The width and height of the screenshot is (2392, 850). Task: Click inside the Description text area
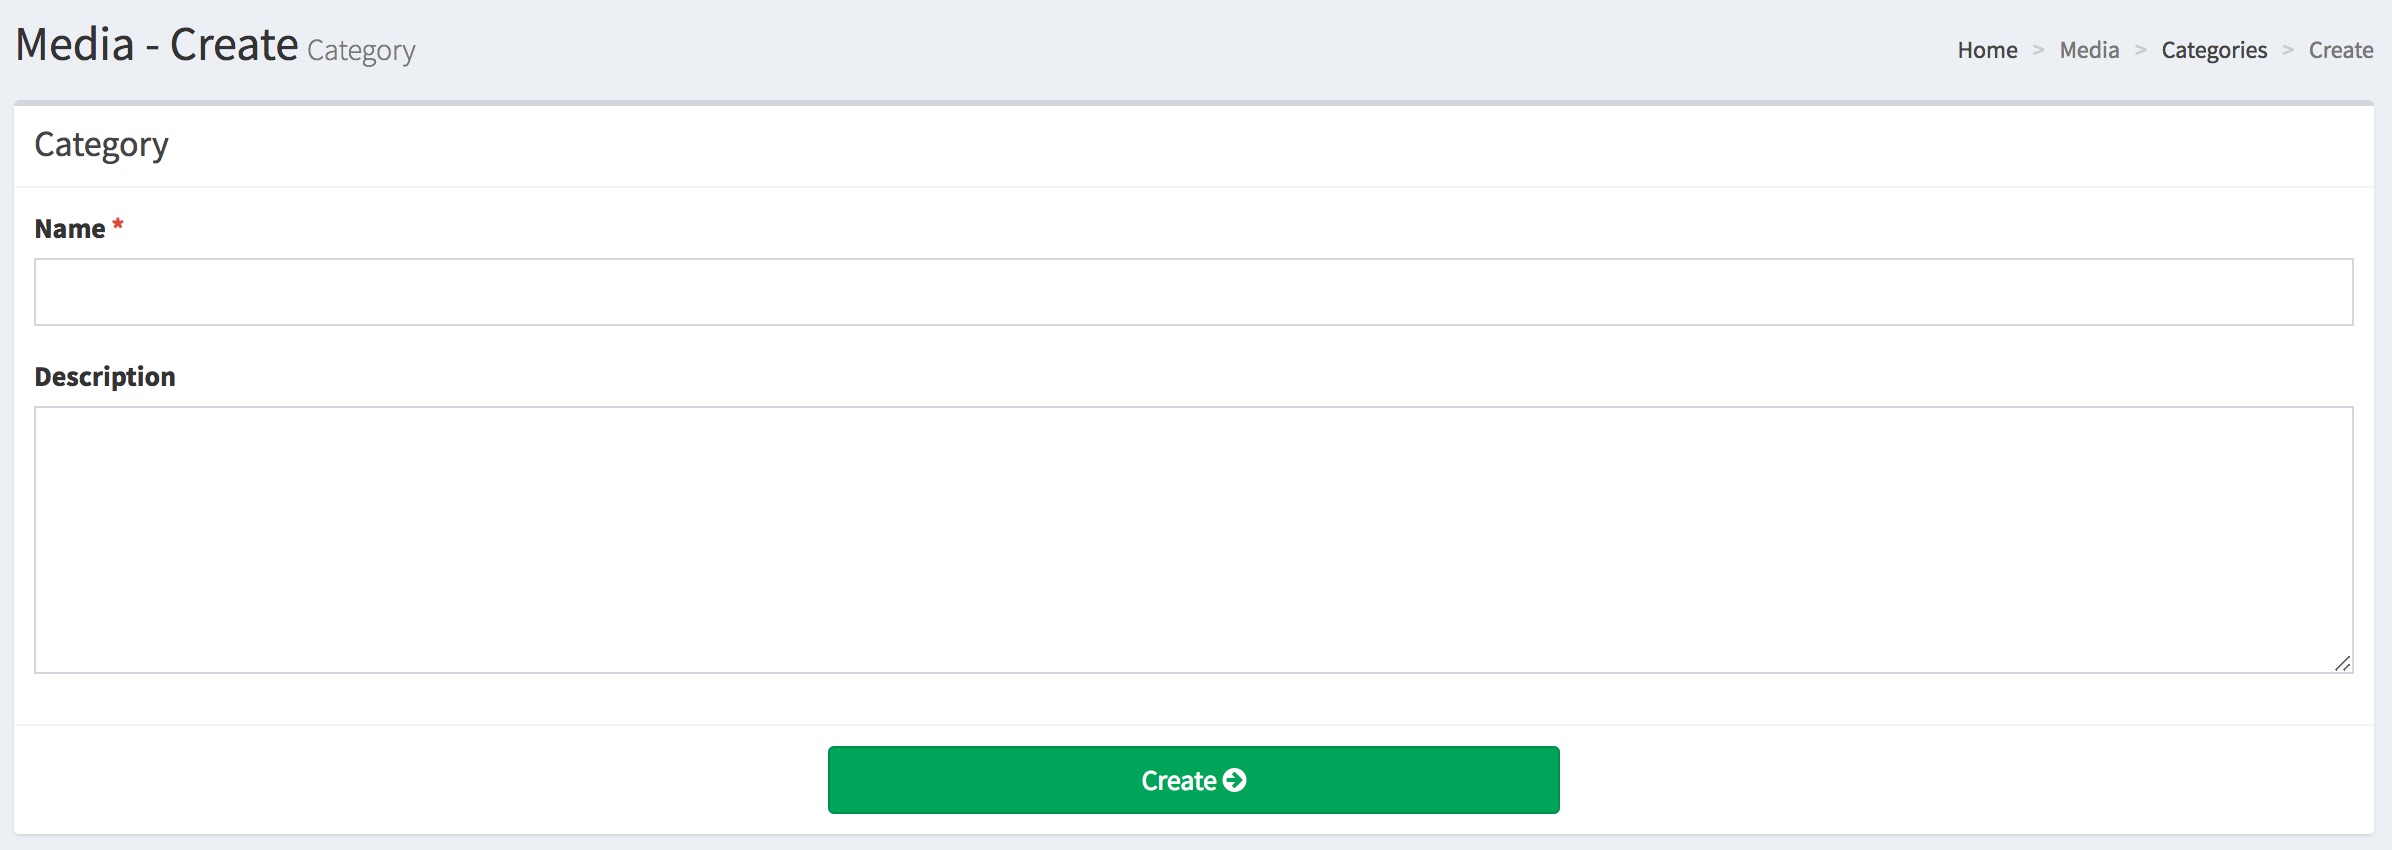tap(1193, 539)
